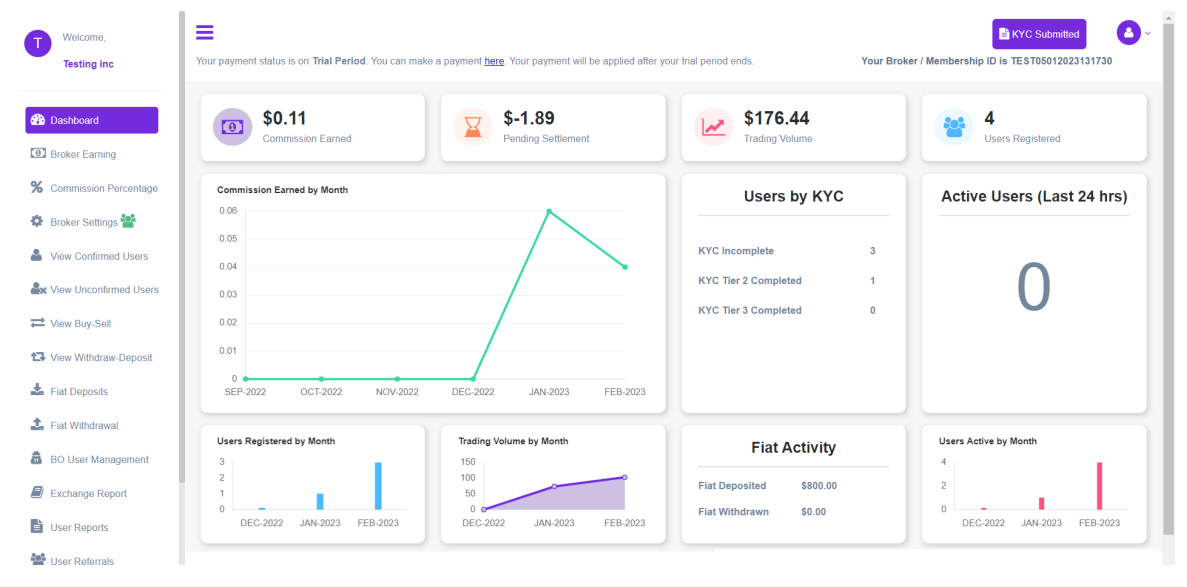Click the Exchange Report book icon
The image size is (1187, 587).
click(x=37, y=493)
